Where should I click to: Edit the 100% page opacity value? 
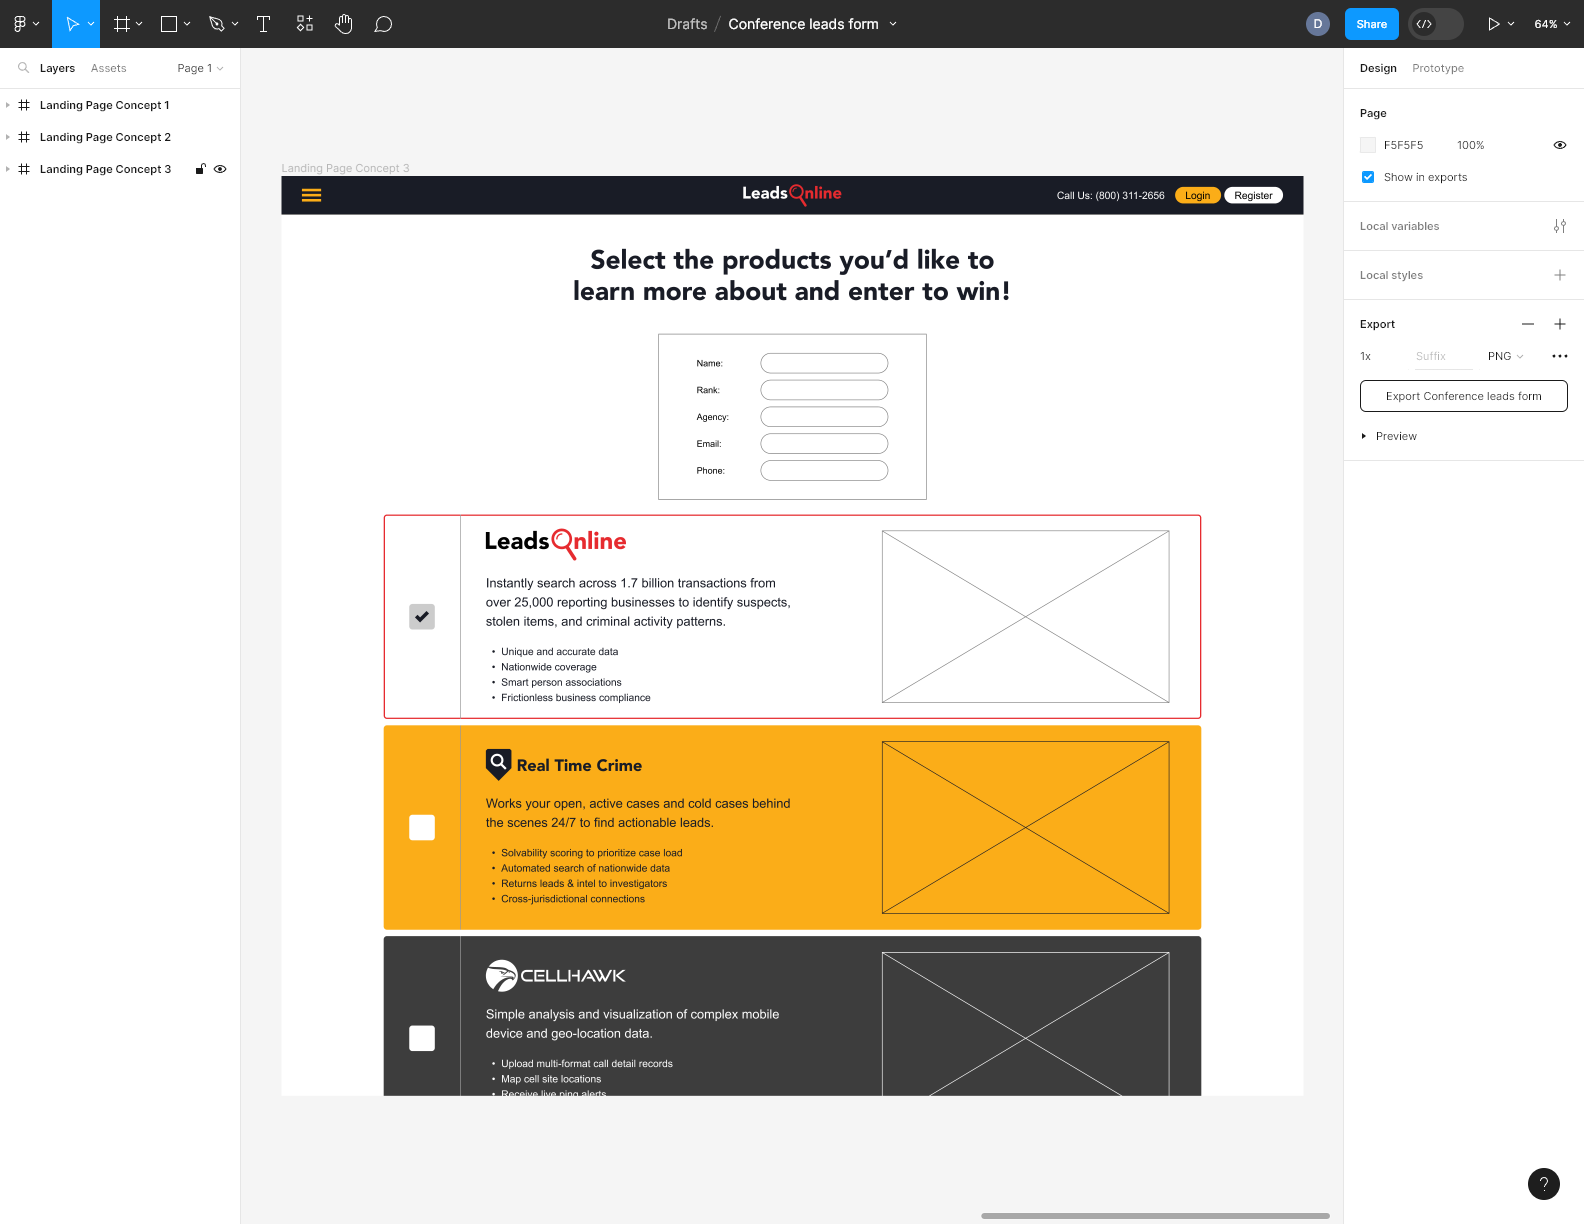pos(1470,145)
